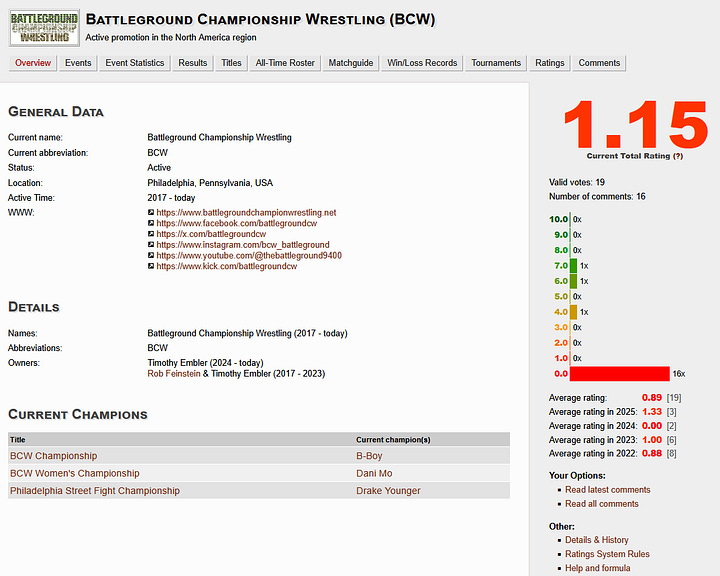This screenshot has width=720, height=576.
Task: View the Tournaments tab
Action: (x=496, y=63)
